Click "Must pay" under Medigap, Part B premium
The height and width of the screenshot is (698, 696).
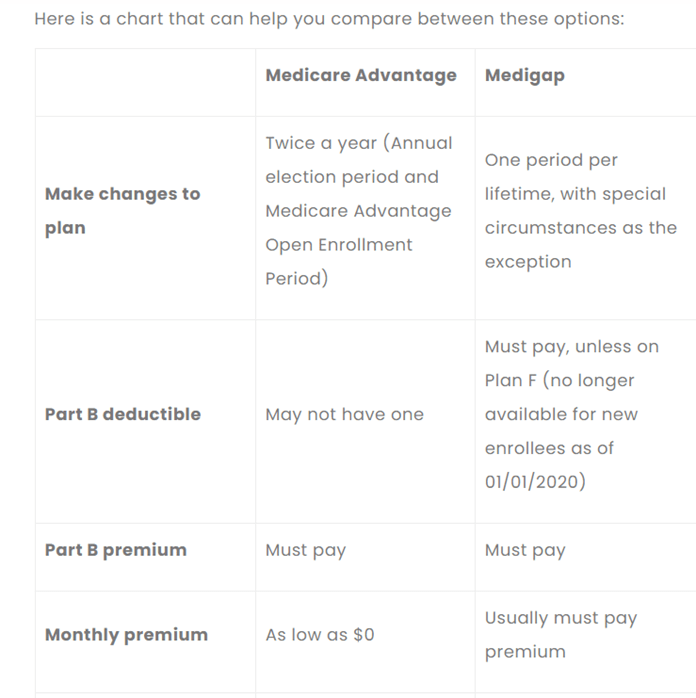pos(525,550)
